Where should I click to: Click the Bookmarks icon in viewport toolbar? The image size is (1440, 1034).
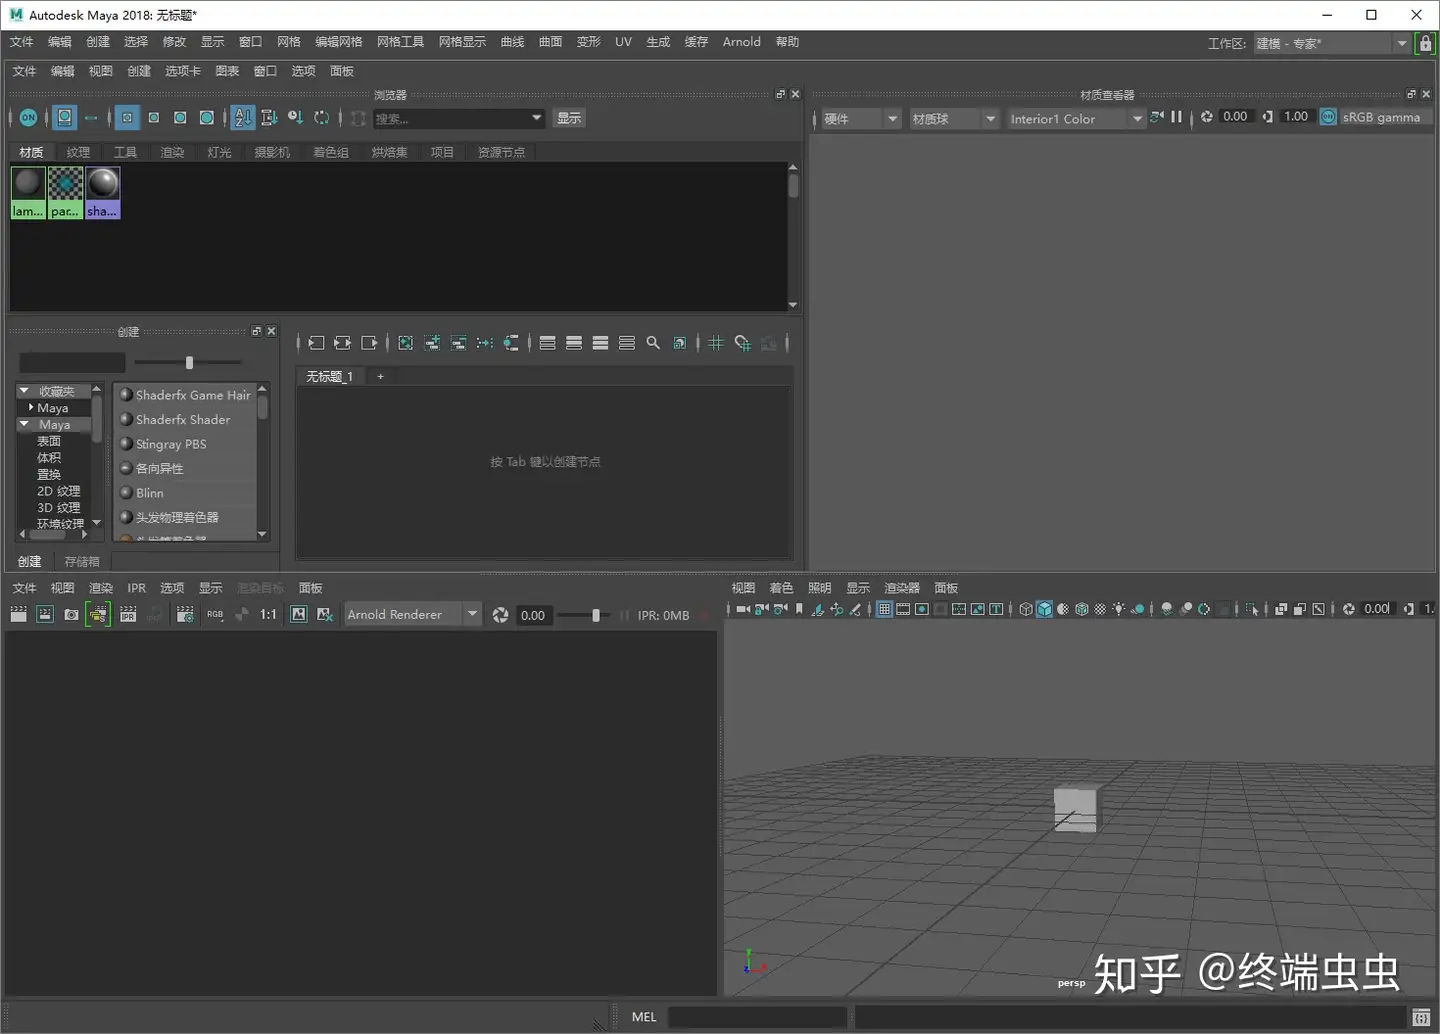[799, 609]
